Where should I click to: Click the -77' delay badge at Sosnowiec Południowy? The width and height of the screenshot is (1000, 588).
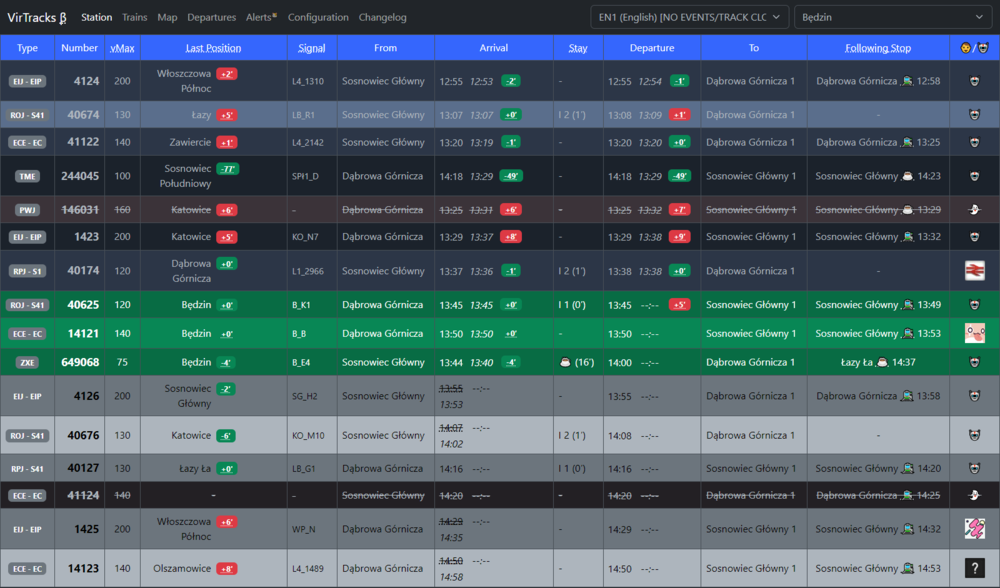[227, 169]
